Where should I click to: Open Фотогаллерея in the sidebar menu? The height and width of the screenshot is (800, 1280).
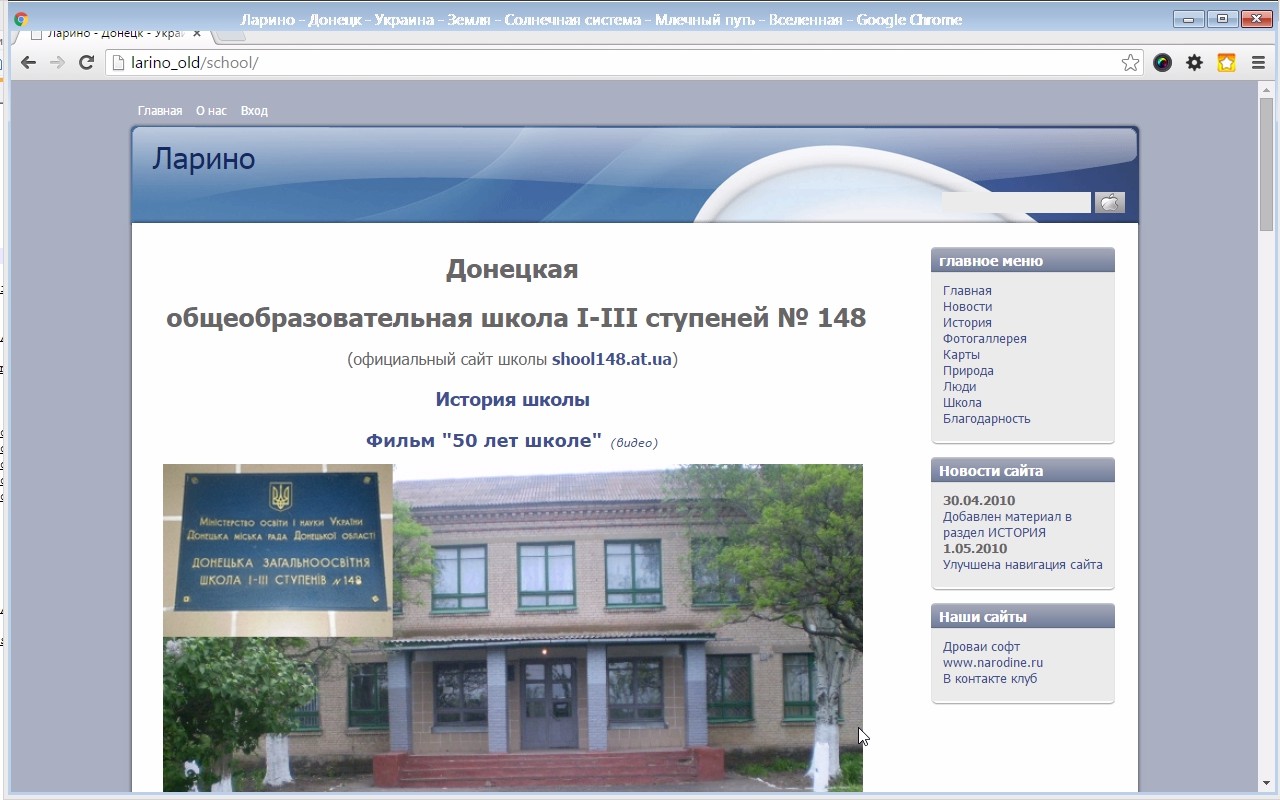985,339
